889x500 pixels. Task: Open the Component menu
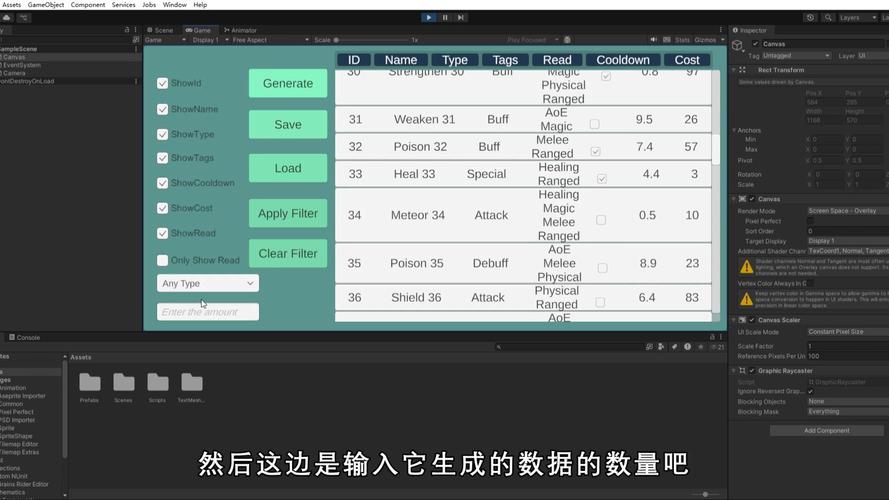click(88, 5)
